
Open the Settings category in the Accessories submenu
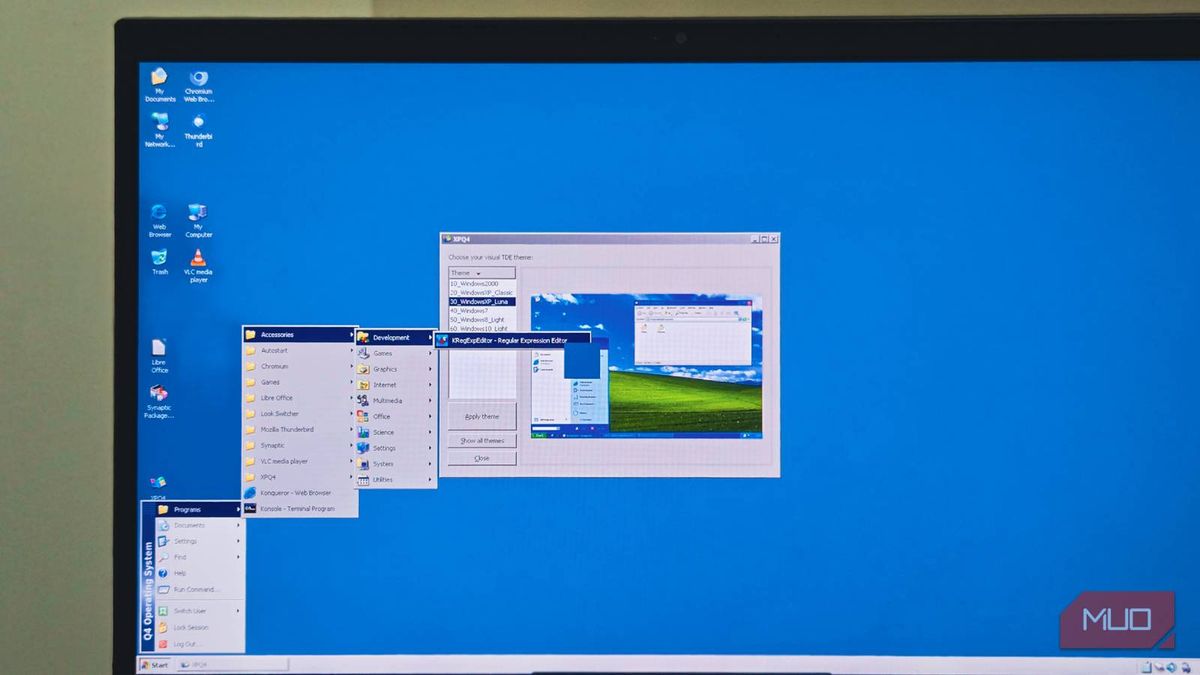[x=396, y=448]
